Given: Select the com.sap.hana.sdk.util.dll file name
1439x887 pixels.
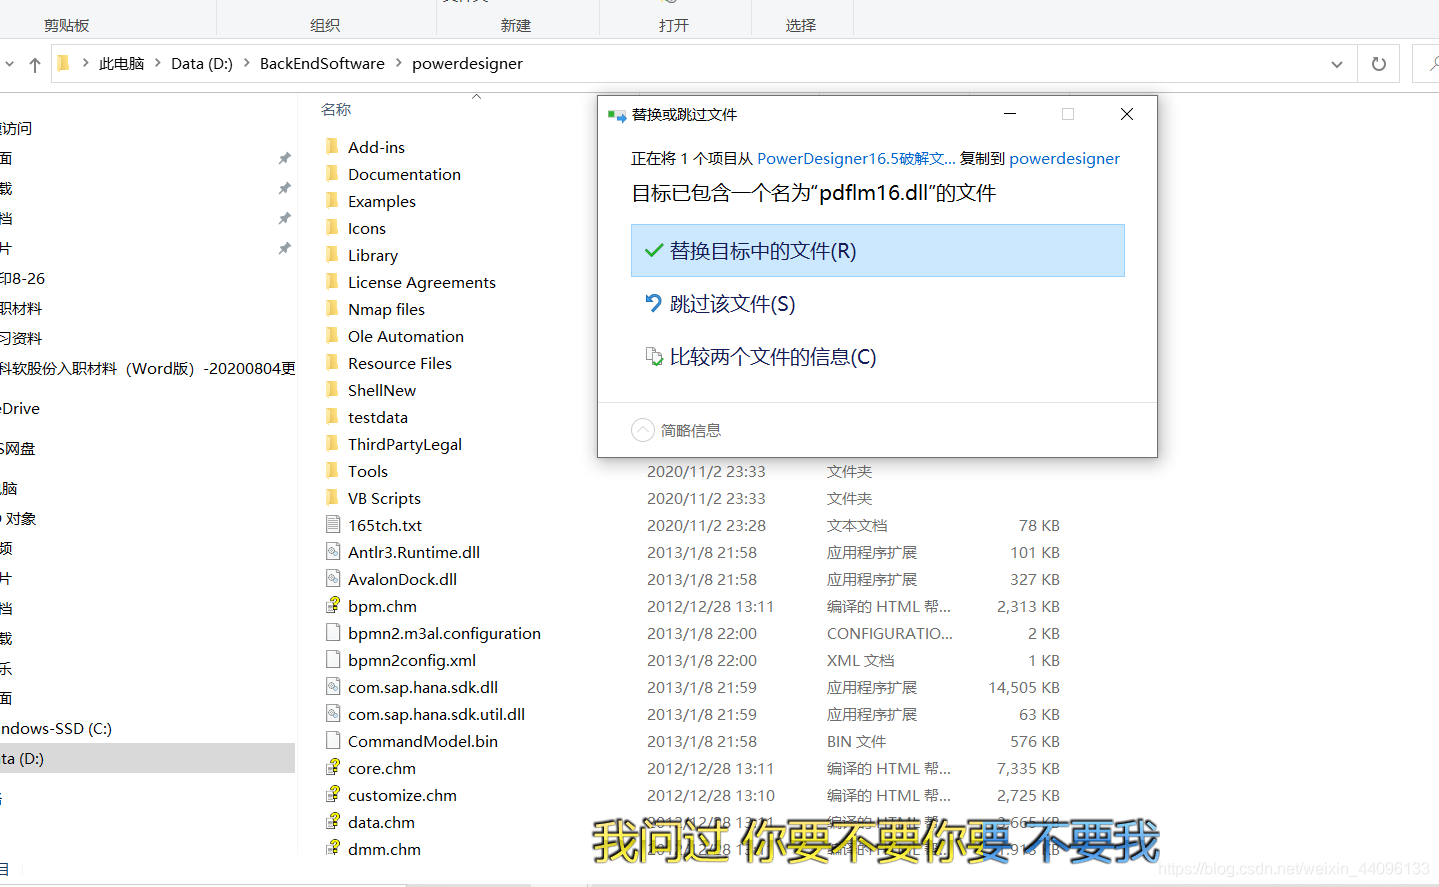Looking at the screenshot, I should pyautogui.click(x=436, y=714).
